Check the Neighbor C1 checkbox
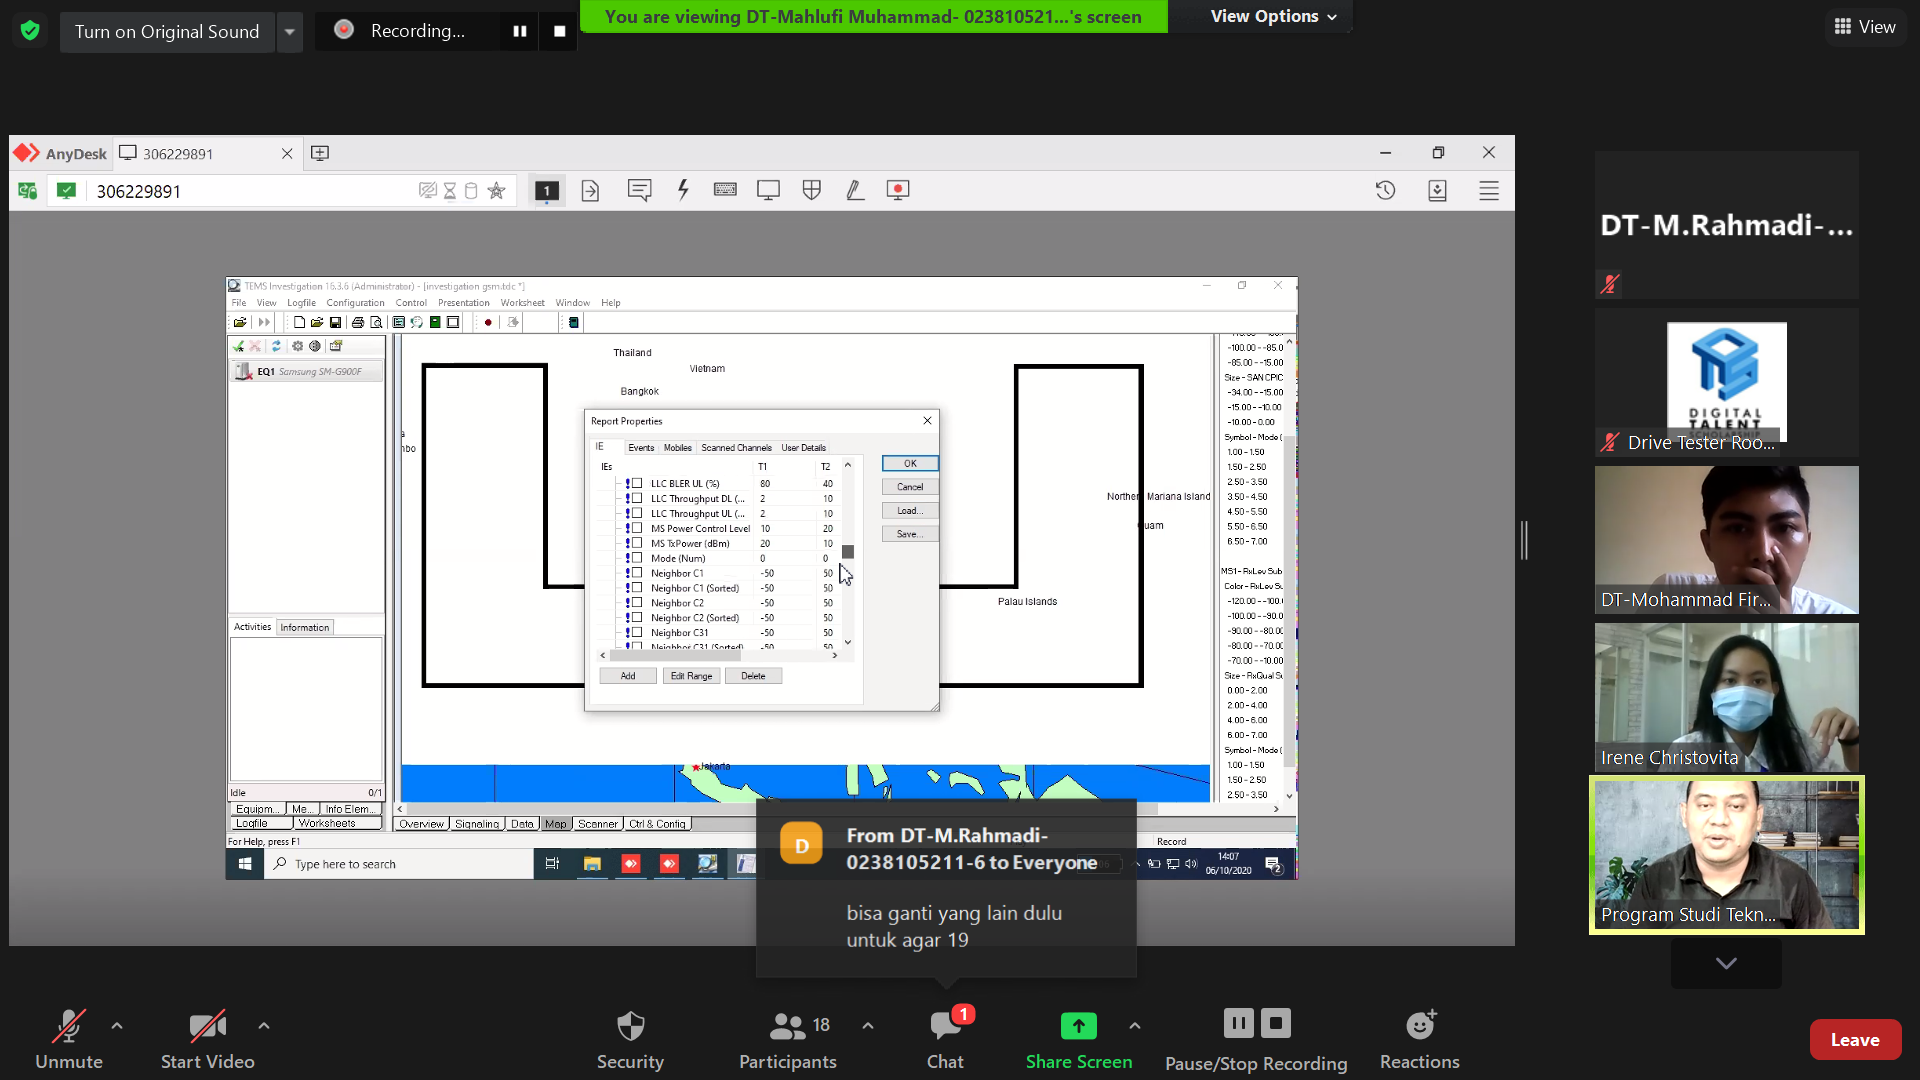This screenshot has width=1920, height=1080. coord(637,573)
